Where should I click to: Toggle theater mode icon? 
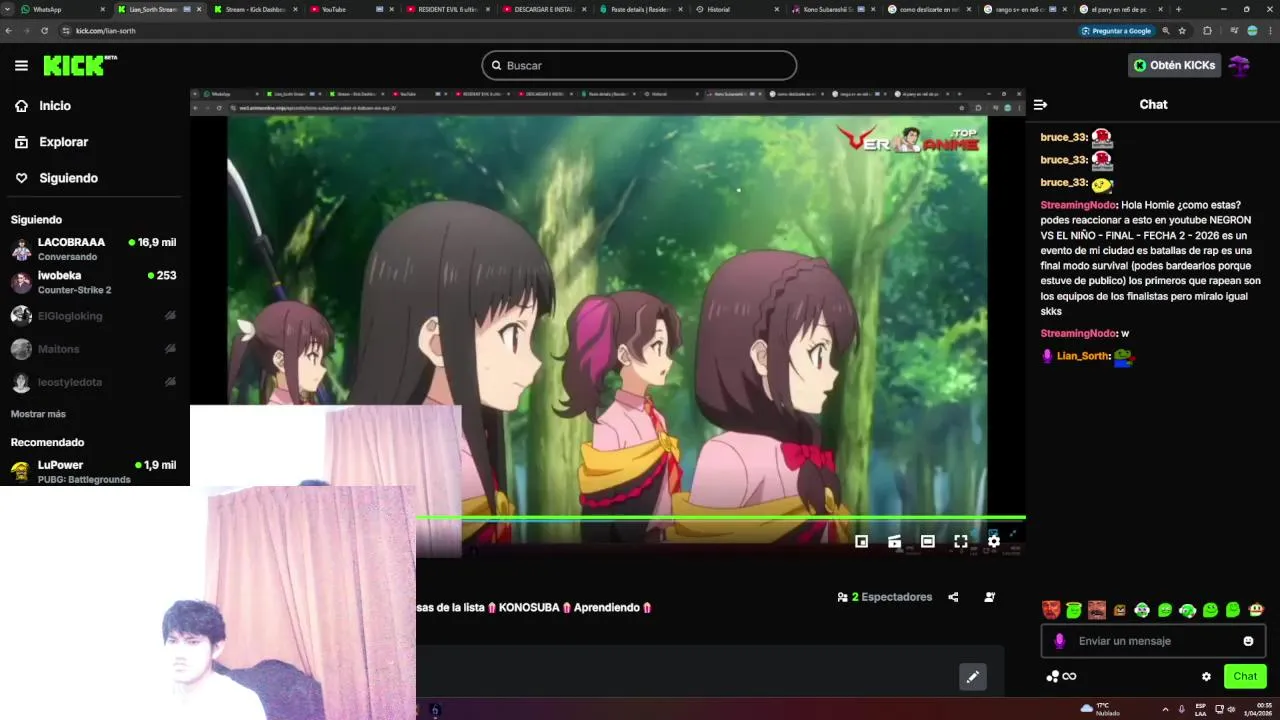[928, 541]
